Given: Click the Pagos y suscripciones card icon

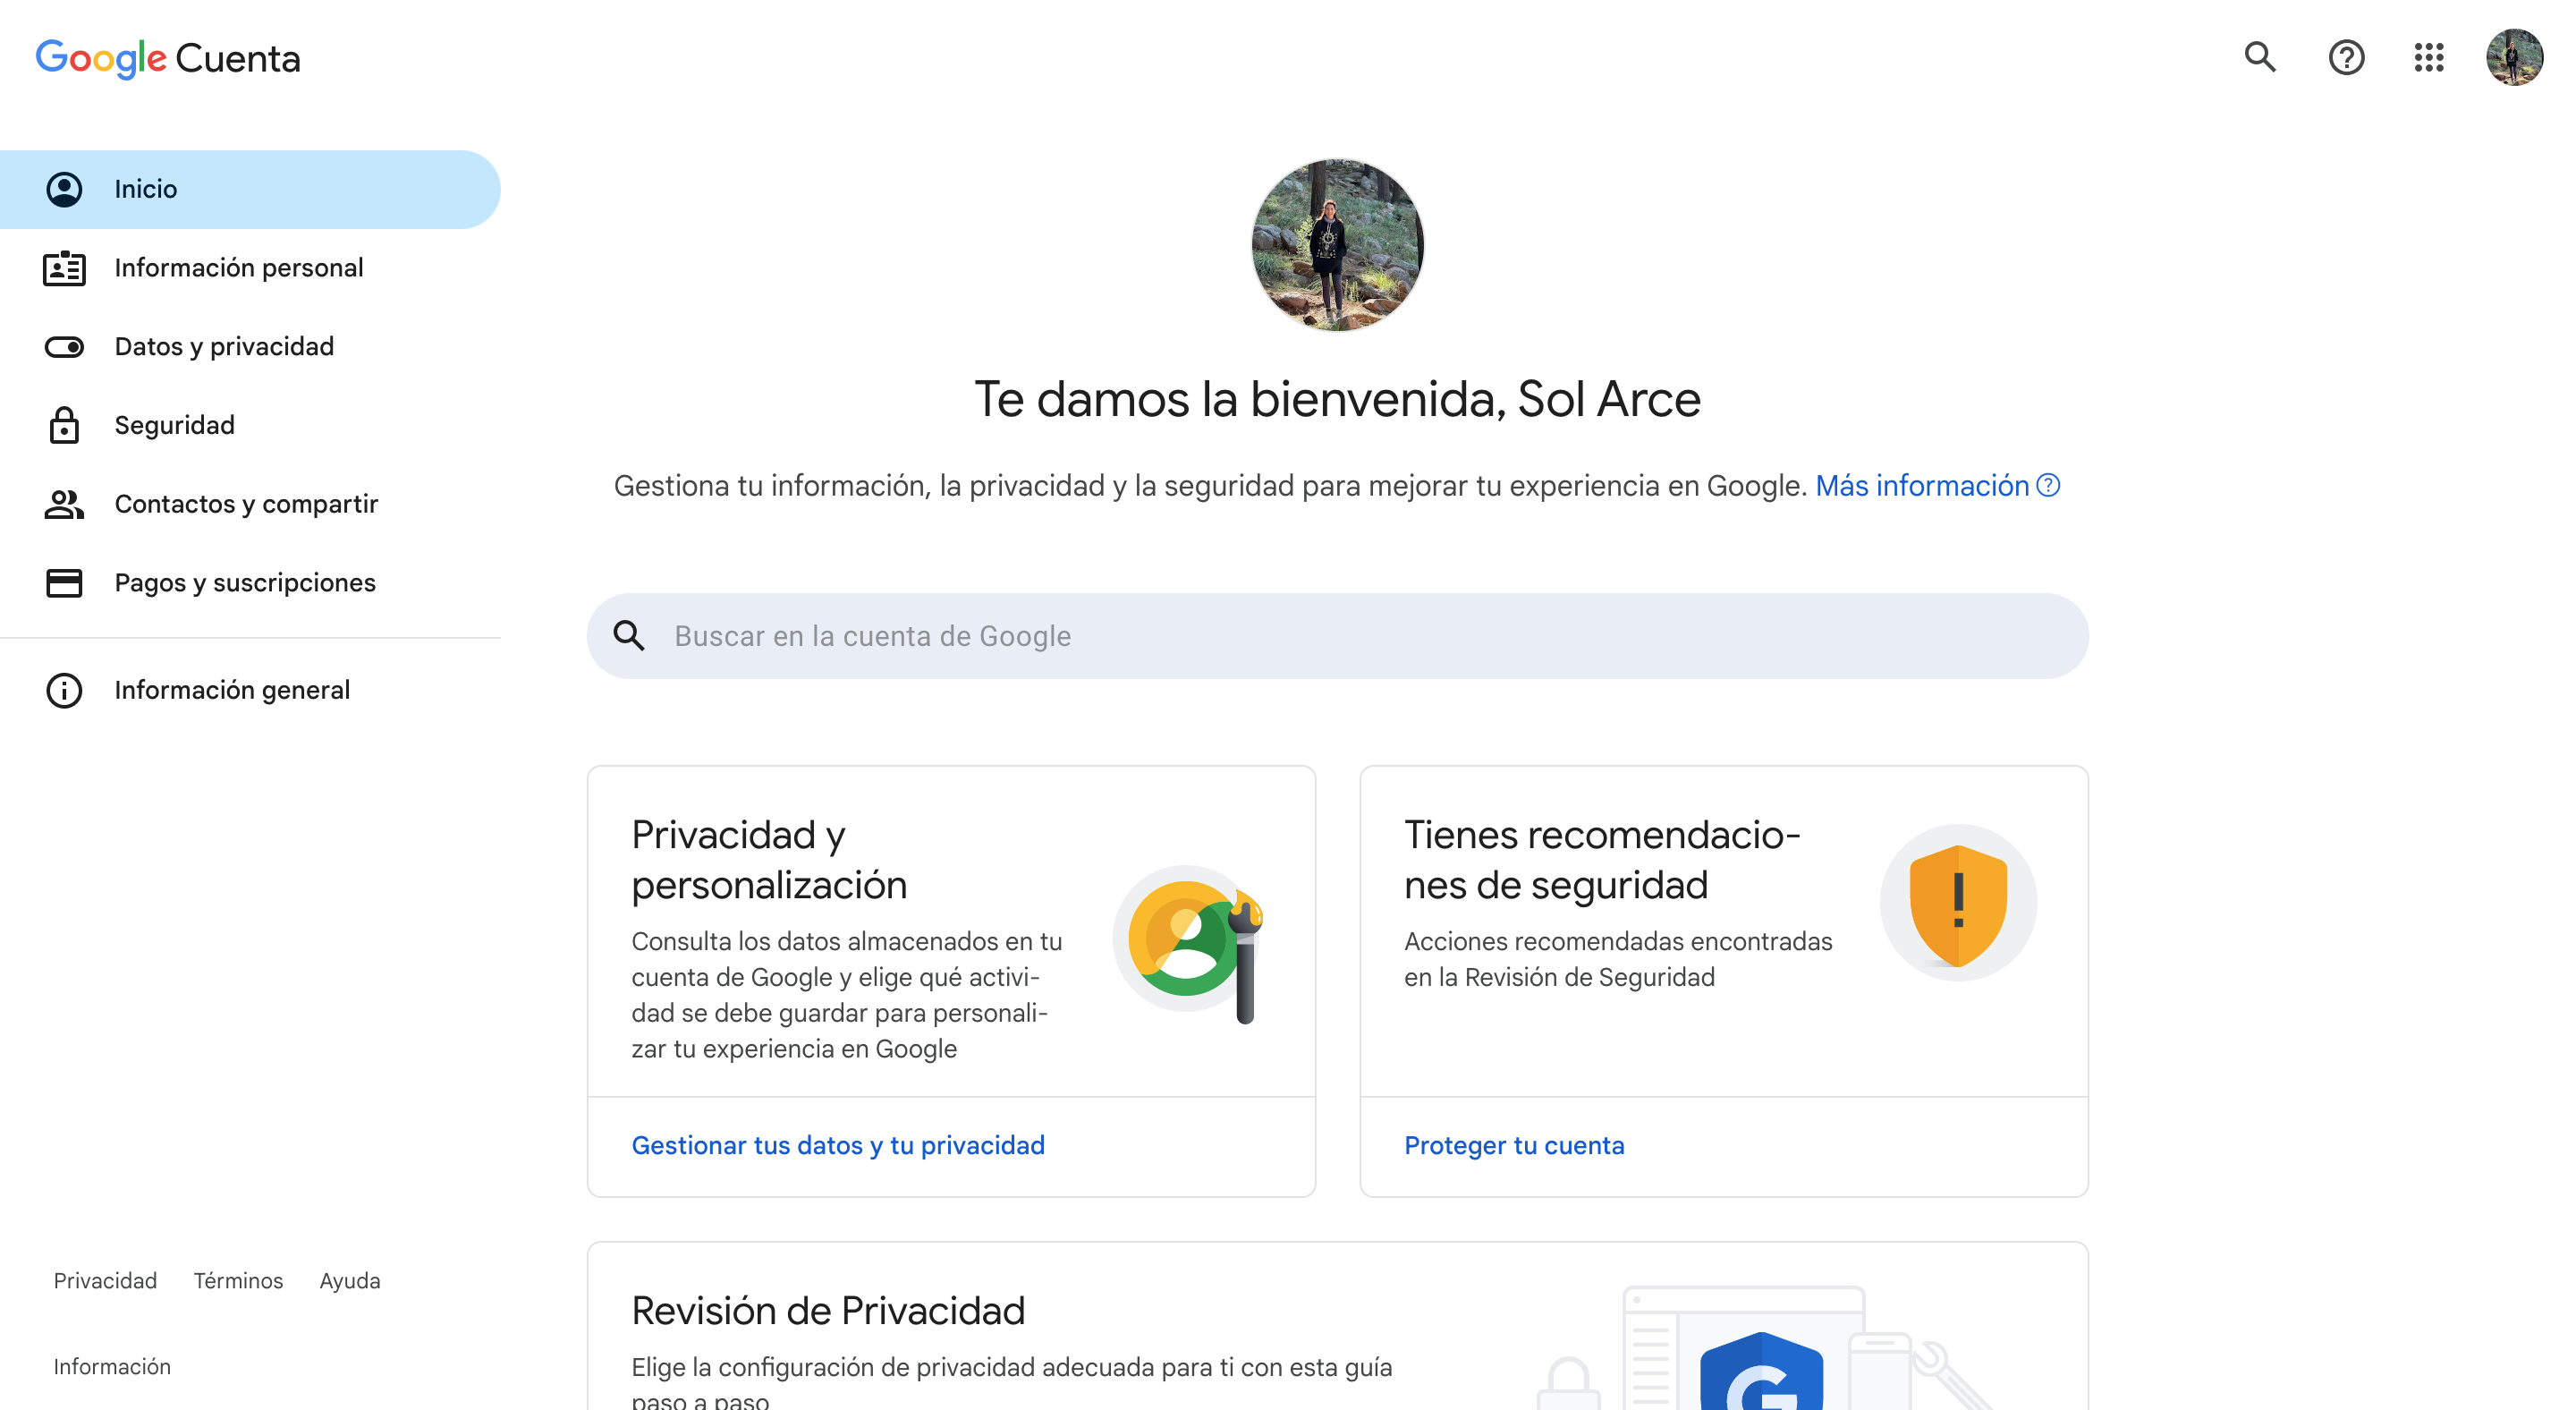Looking at the screenshot, I should point(64,583).
